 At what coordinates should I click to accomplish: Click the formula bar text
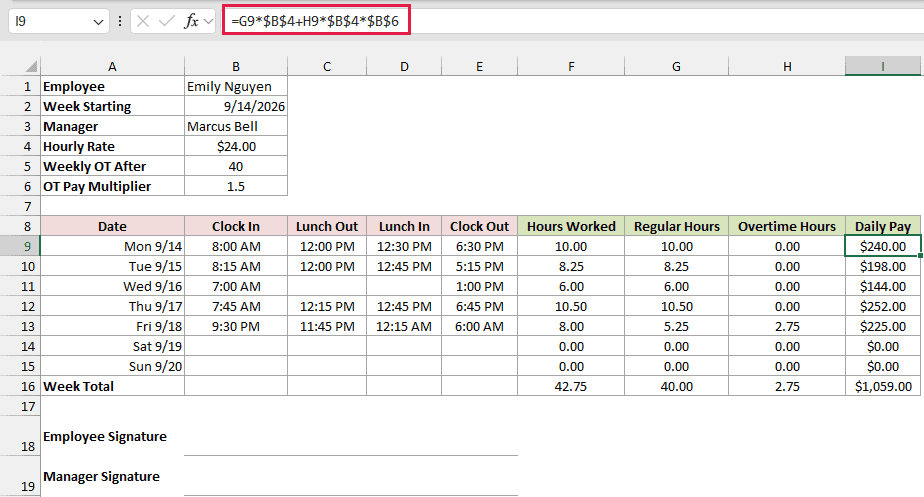(315, 21)
